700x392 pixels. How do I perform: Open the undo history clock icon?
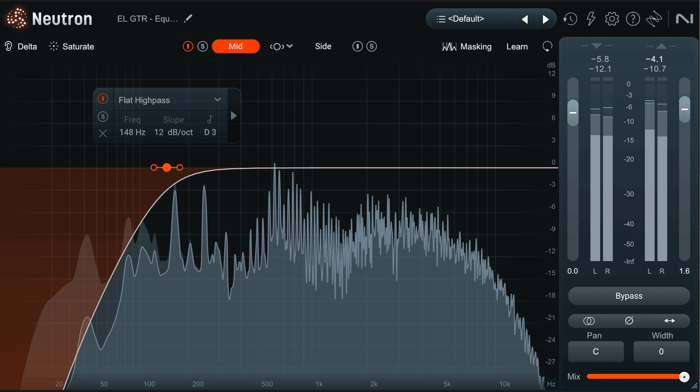coord(570,19)
